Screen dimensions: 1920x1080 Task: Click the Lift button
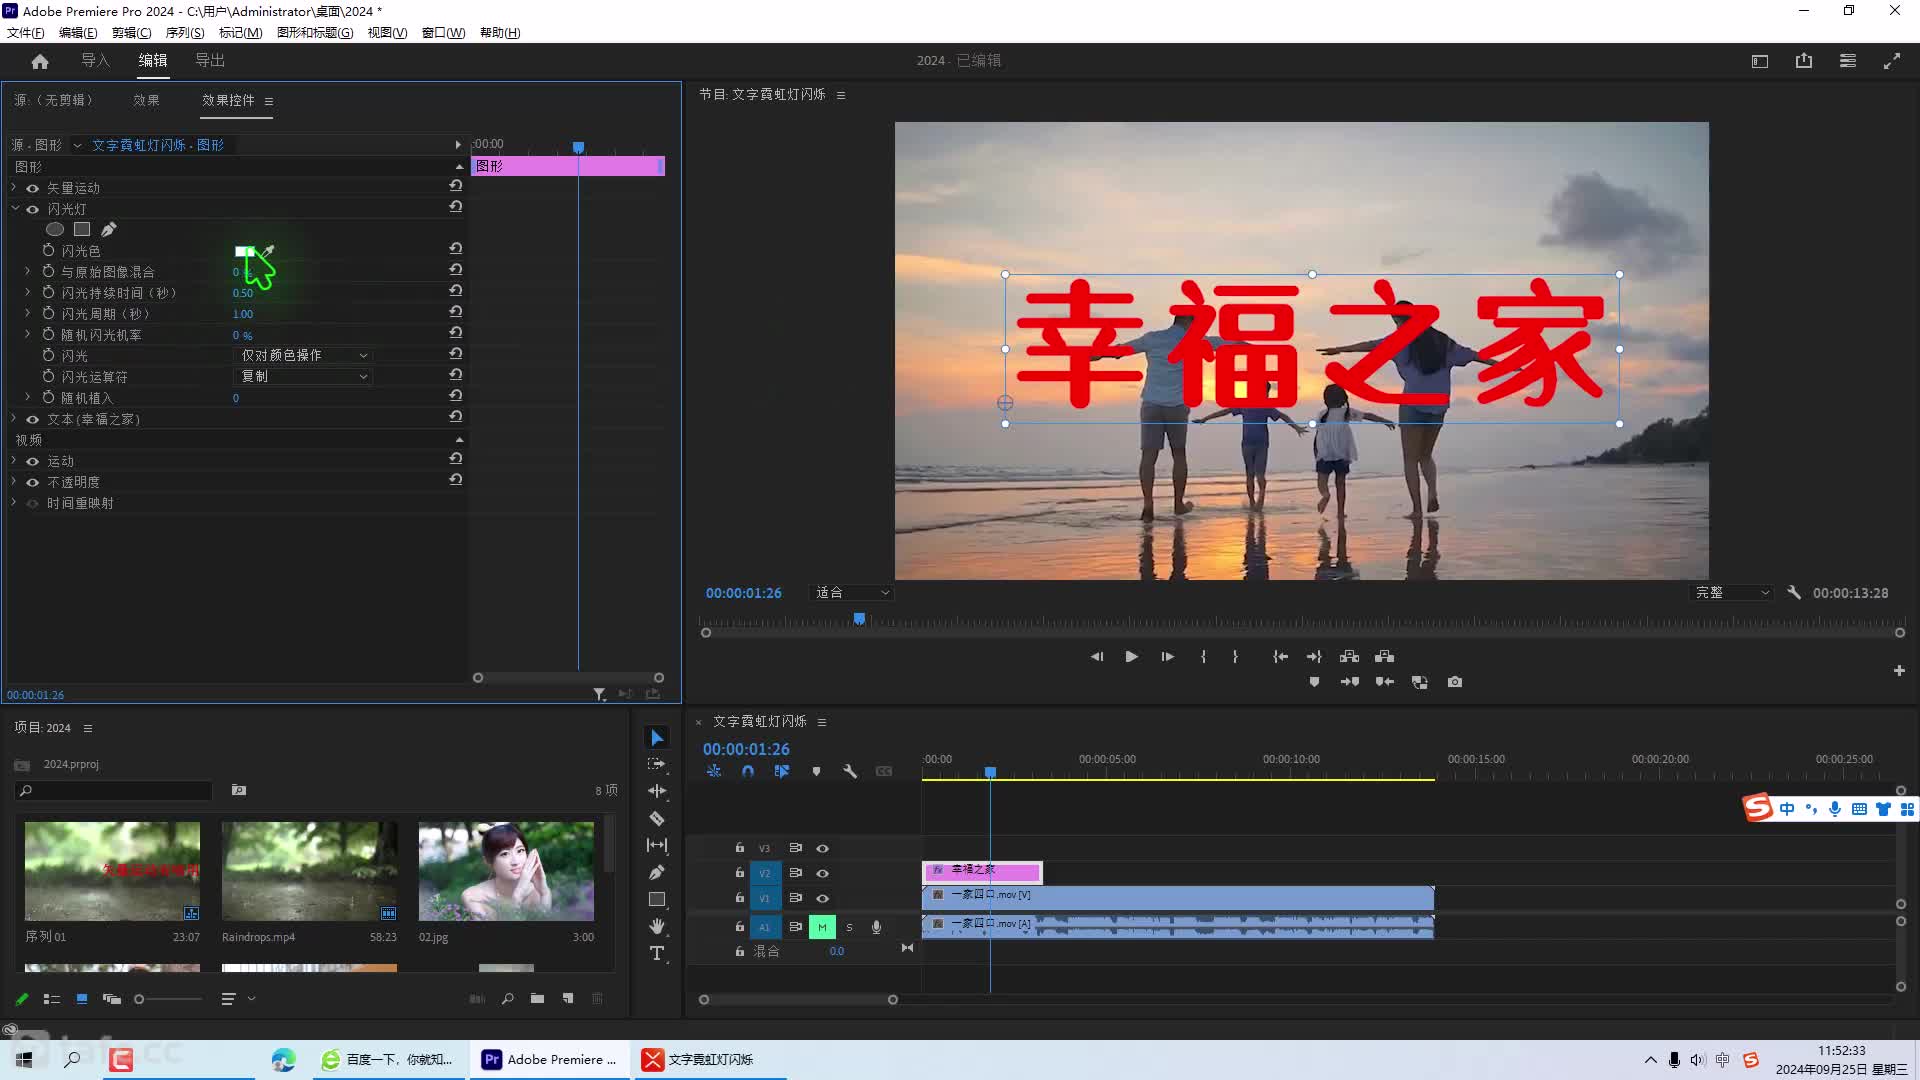click(1349, 657)
